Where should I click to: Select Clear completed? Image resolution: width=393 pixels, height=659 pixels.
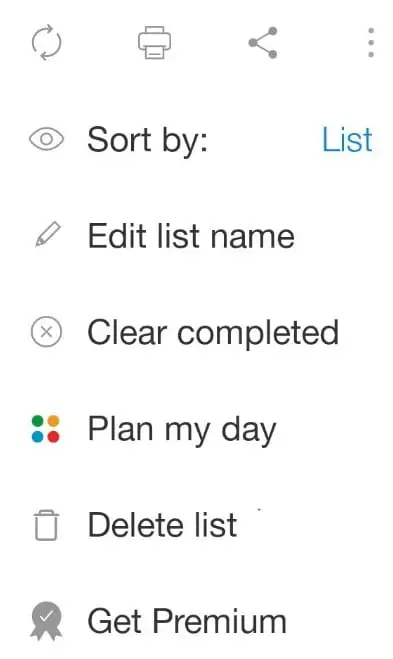(213, 332)
